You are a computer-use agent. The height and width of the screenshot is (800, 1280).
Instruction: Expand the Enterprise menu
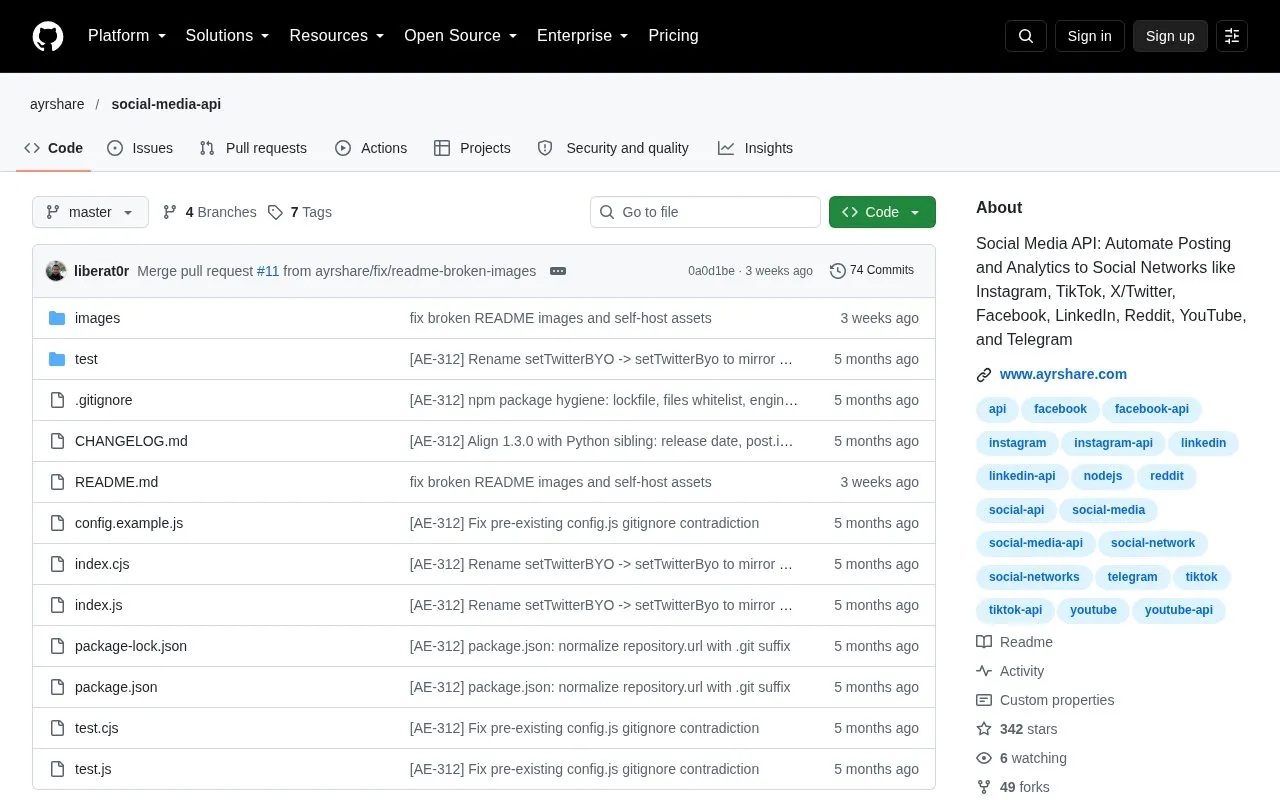click(x=583, y=36)
